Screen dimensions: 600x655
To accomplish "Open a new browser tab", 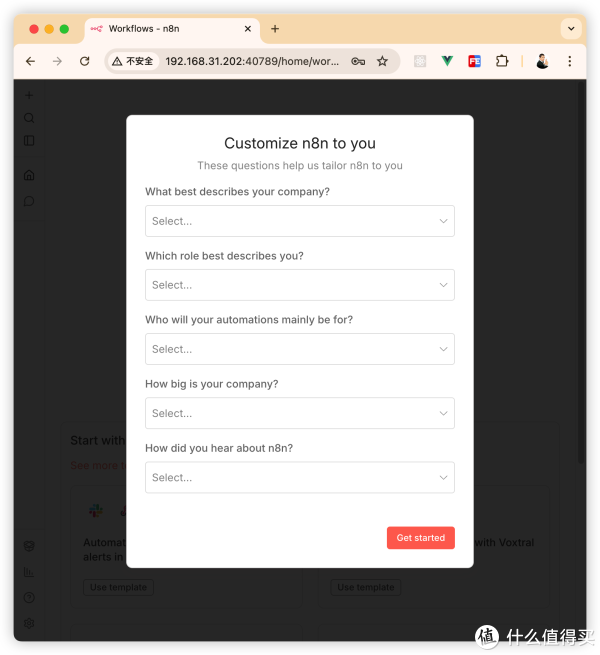I will coord(275,29).
